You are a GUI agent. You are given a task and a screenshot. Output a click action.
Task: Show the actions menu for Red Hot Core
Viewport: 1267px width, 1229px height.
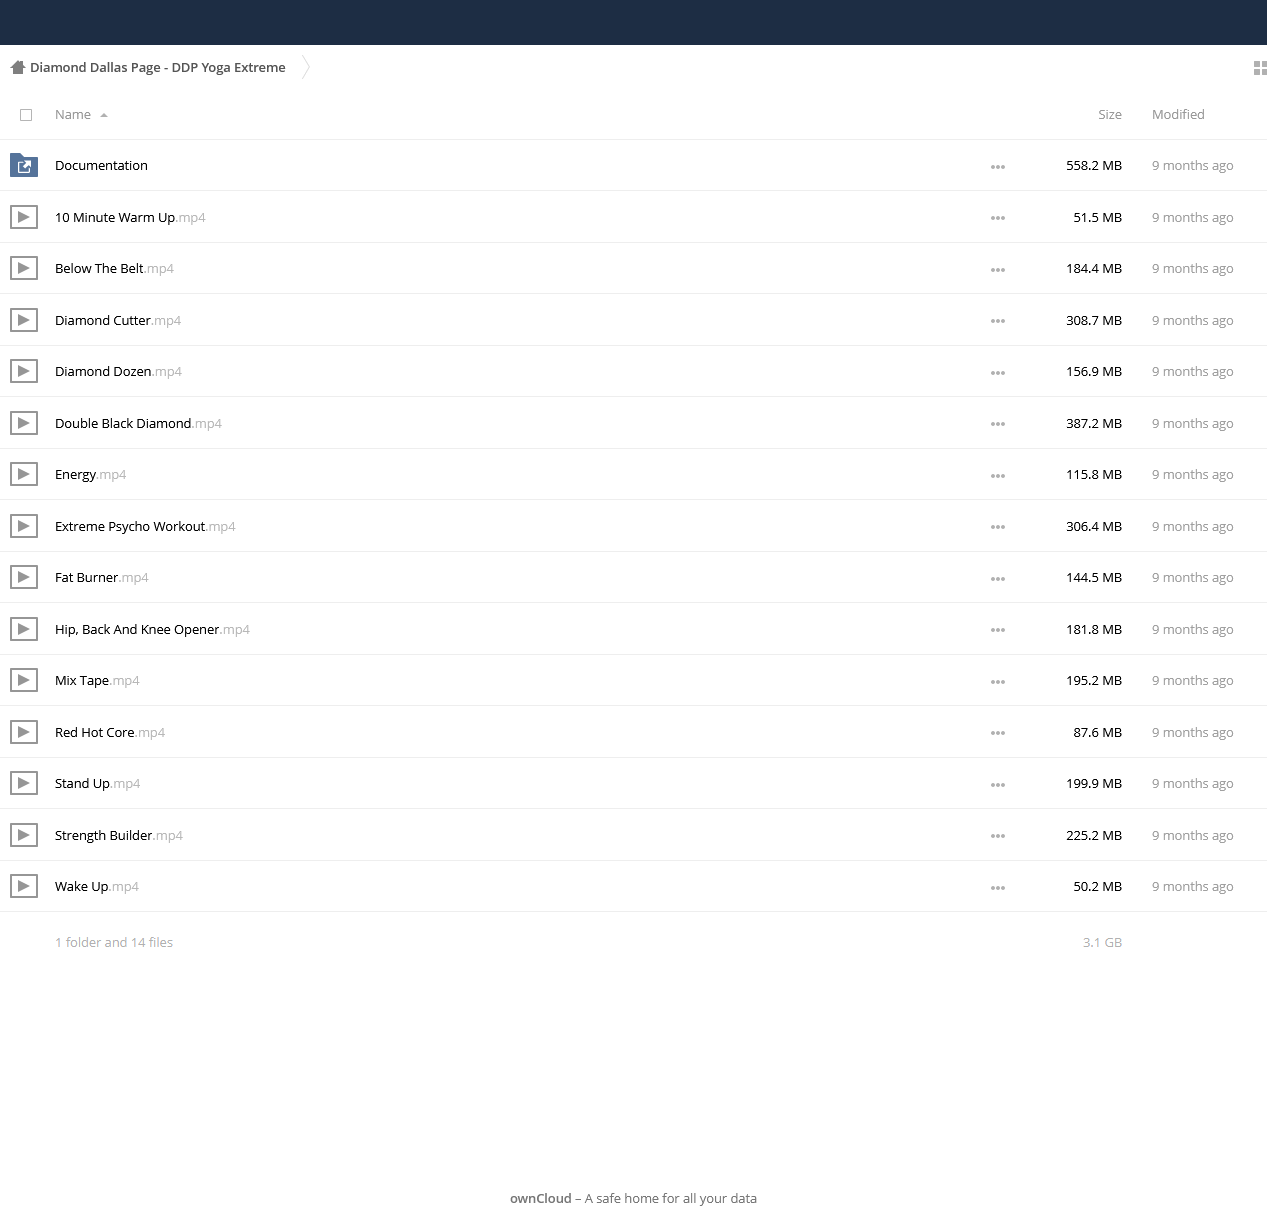(x=998, y=733)
